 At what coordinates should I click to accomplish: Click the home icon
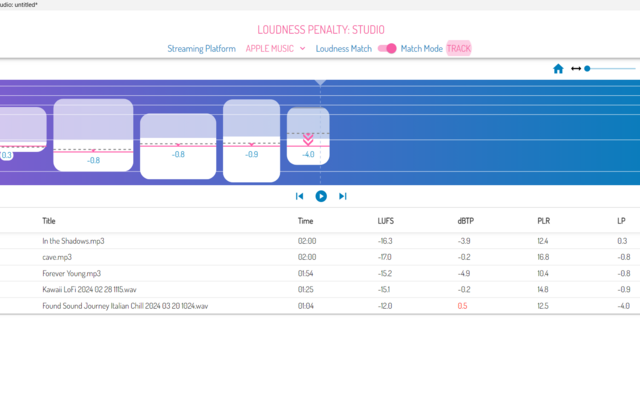coord(558,69)
